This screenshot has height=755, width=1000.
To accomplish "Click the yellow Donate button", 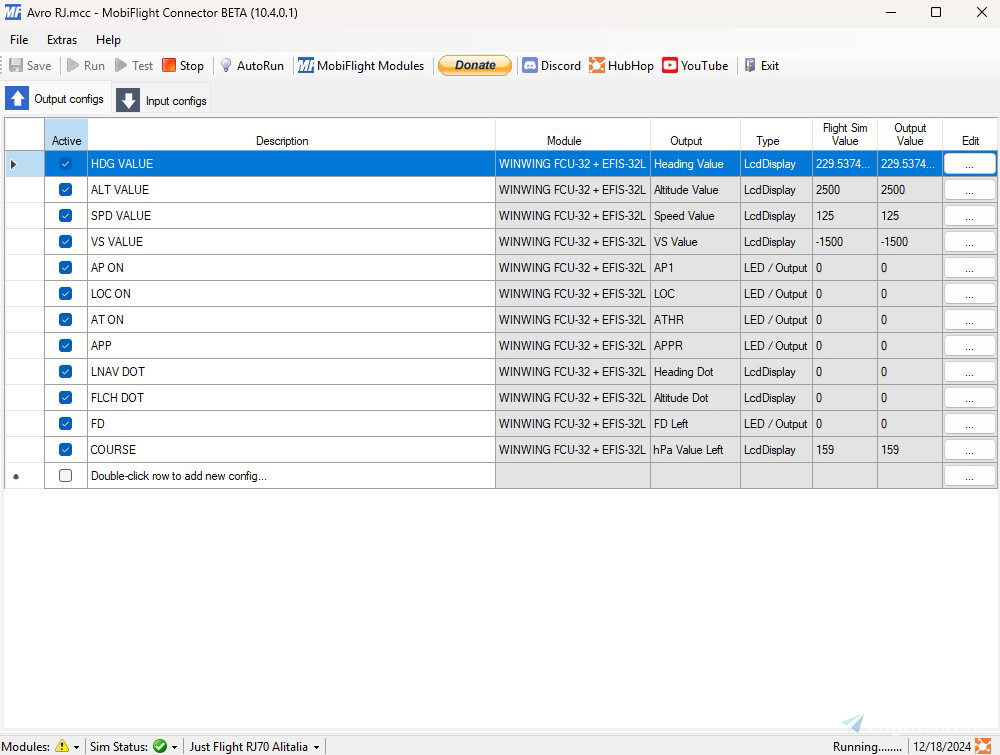I will coord(475,66).
